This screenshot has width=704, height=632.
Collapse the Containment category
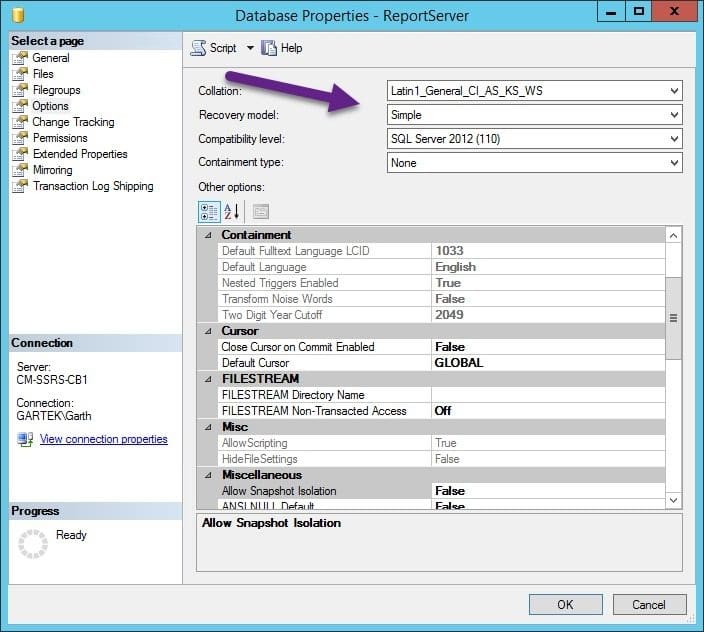(208, 235)
